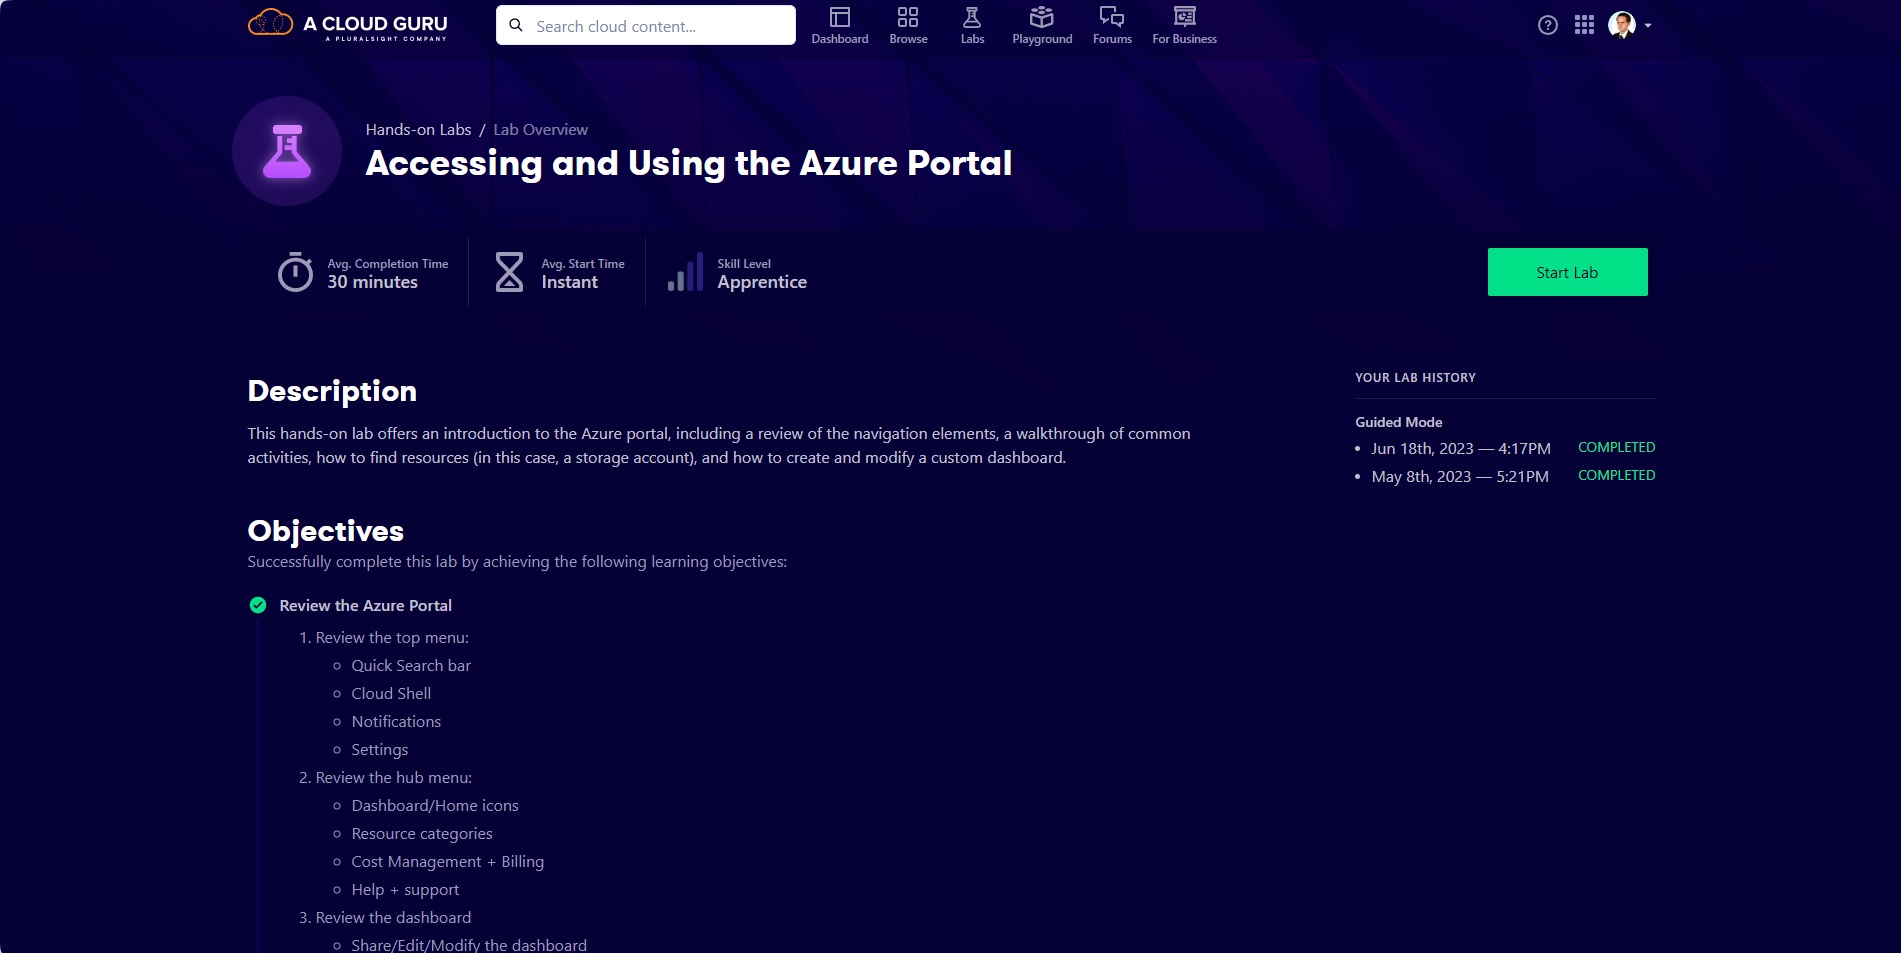
Task: Click the stopwatch completion time icon
Action: pyautogui.click(x=295, y=272)
